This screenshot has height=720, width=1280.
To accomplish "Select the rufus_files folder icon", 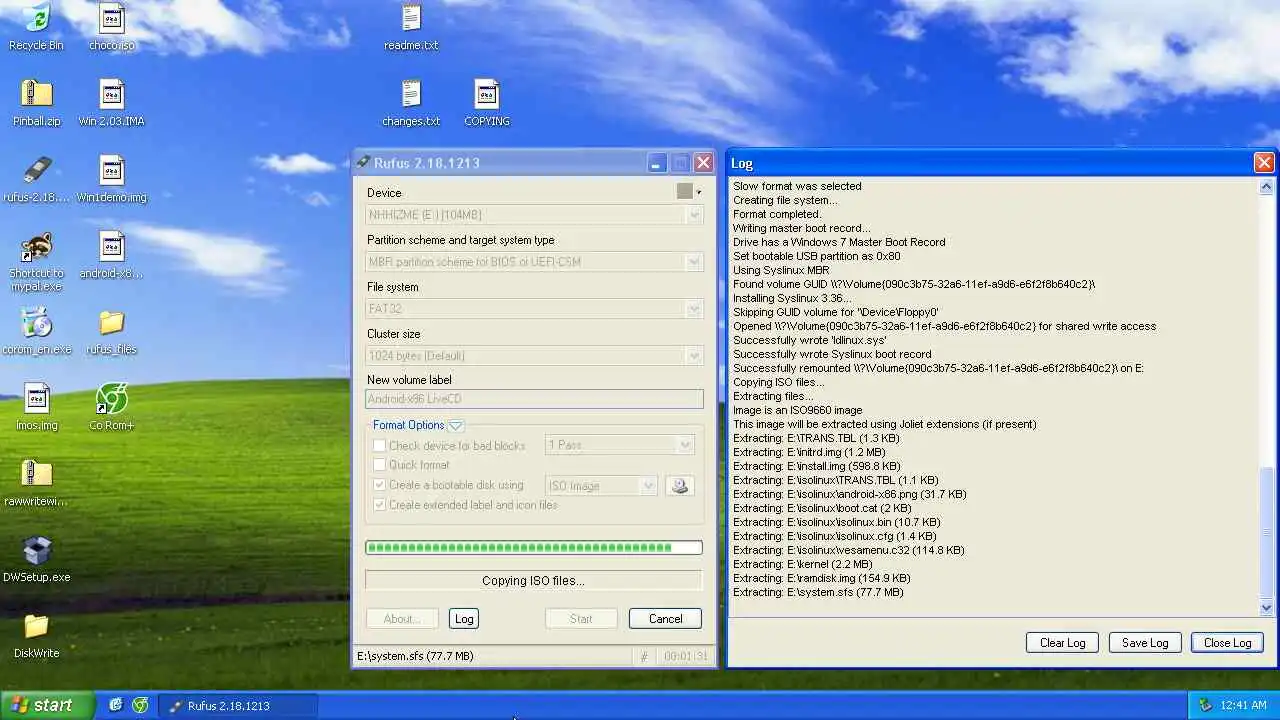I will [x=112, y=330].
